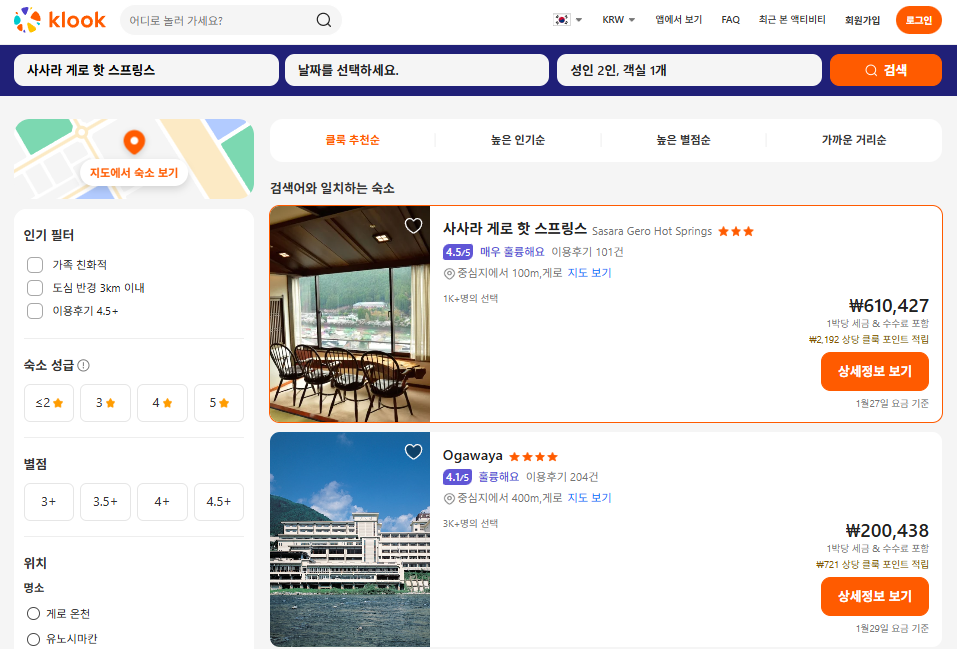Click the three-star rating of Sasara Gero
The image size is (957, 649).
tap(736, 231)
